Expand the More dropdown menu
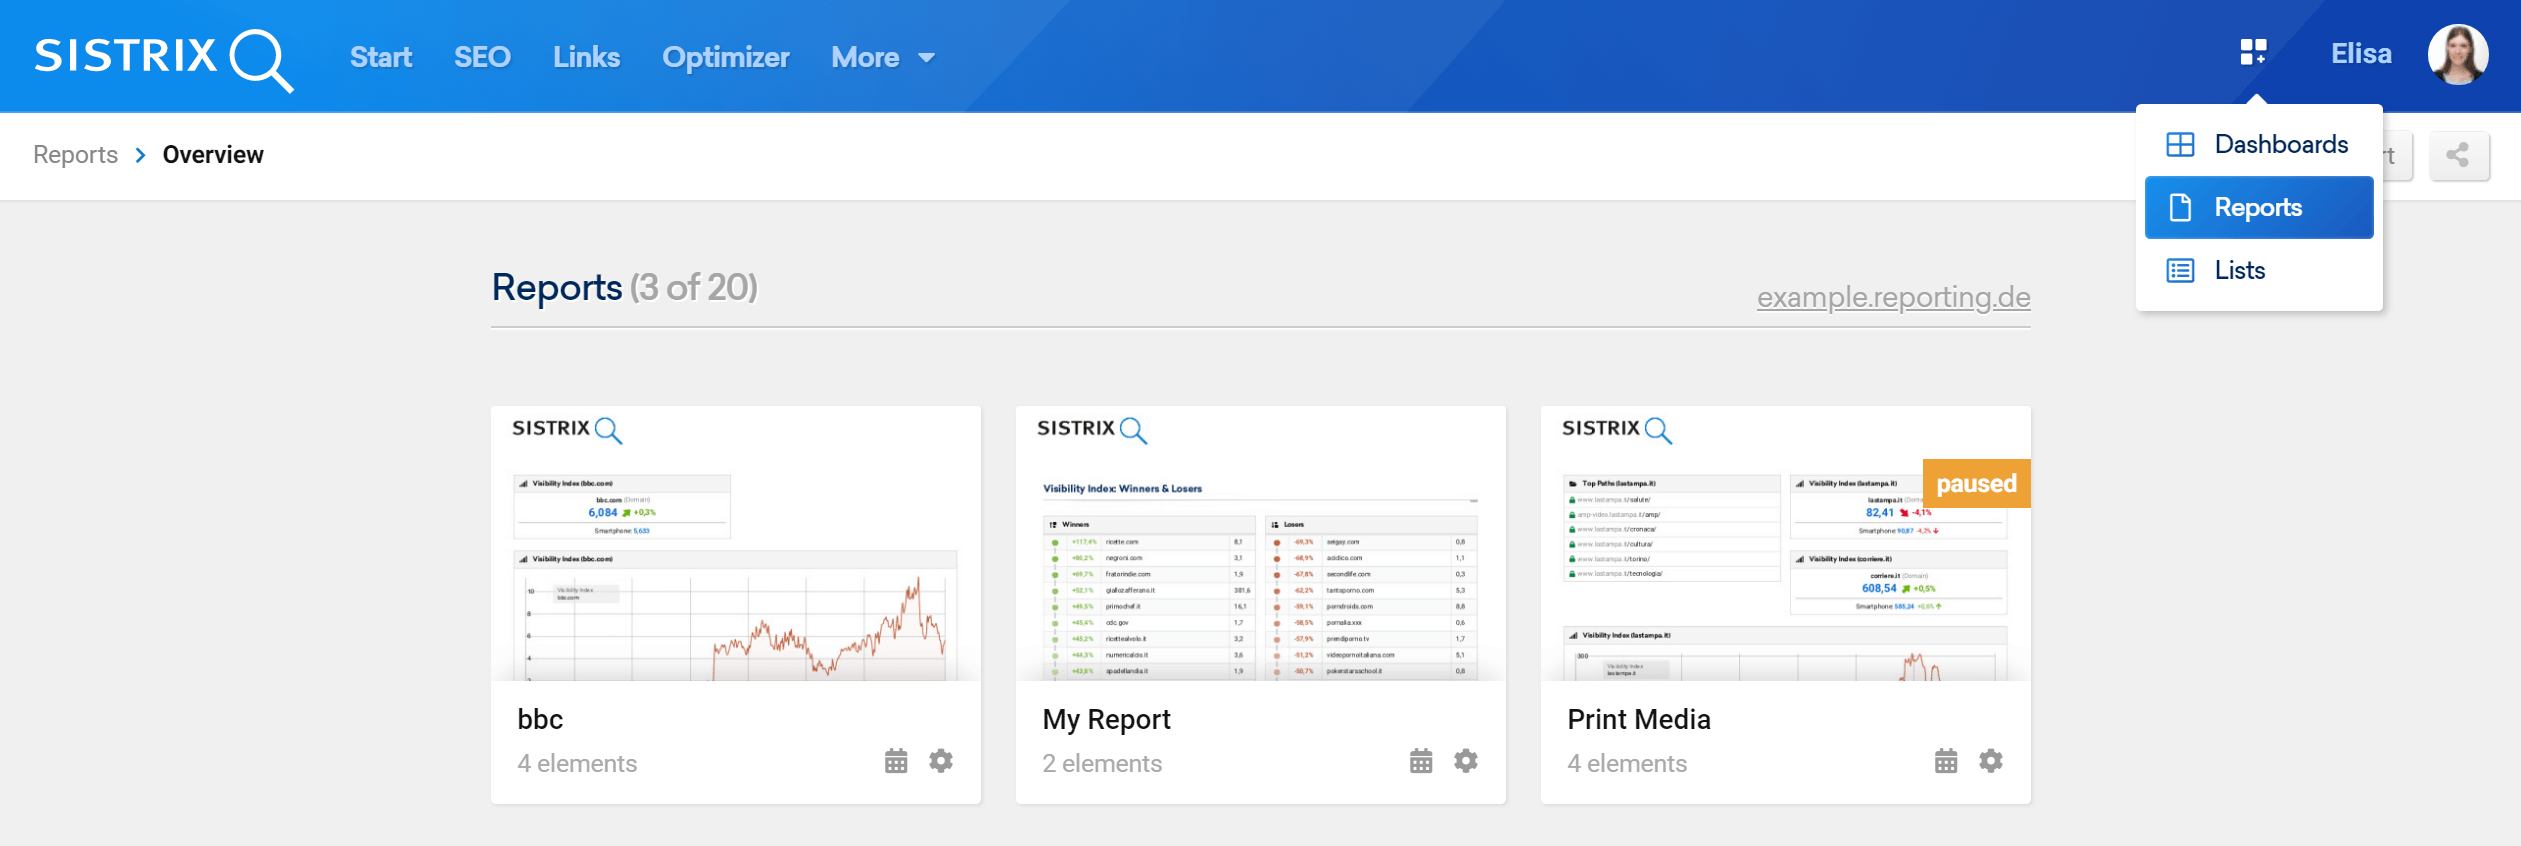Image resolution: width=2521 pixels, height=846 pixels. point(883,58)
